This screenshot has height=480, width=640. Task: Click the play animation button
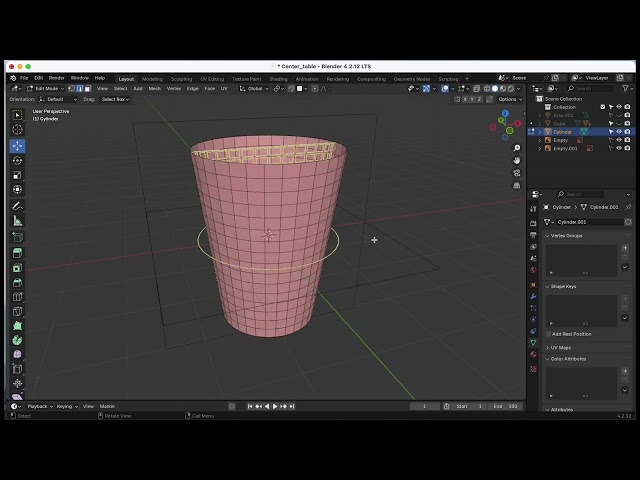[x=275, y=407]
